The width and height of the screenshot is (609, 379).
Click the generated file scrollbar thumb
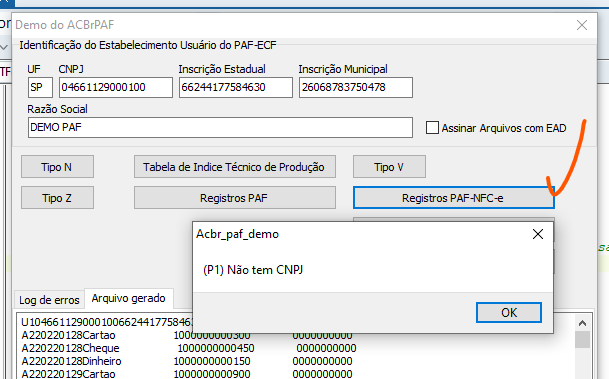click(x=582, y=339)
